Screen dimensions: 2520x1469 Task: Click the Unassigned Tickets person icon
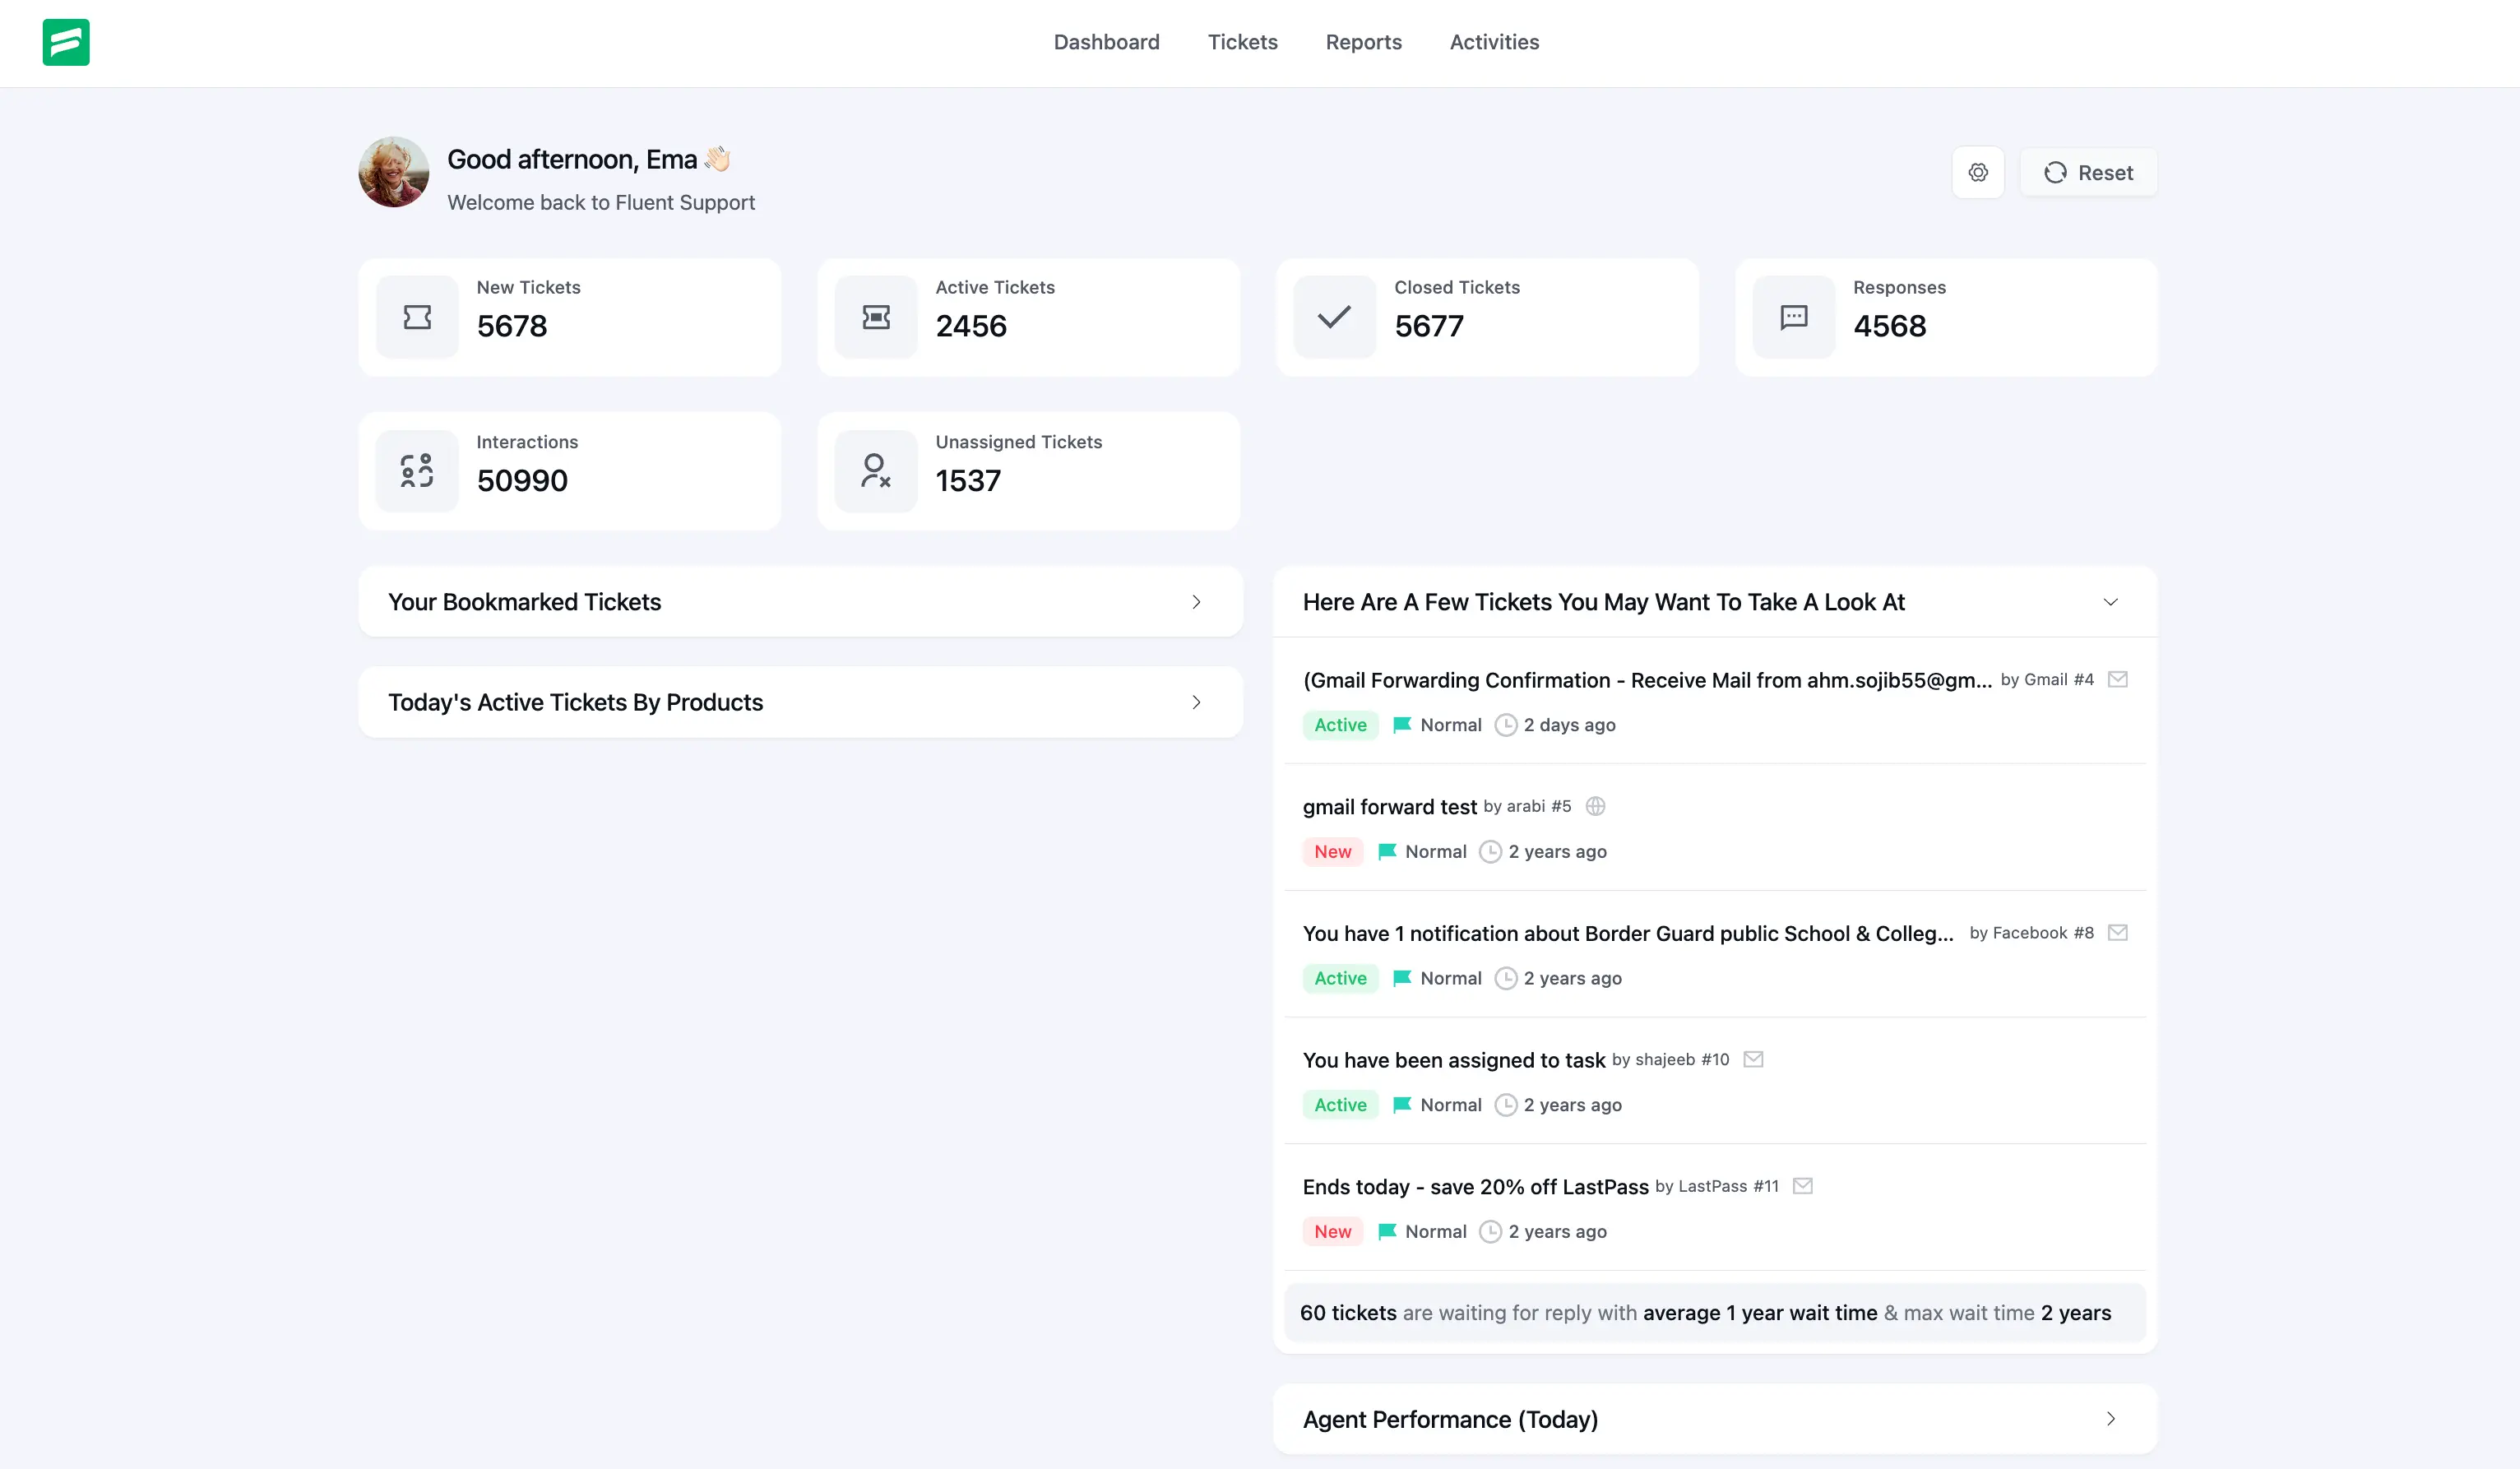876,471
